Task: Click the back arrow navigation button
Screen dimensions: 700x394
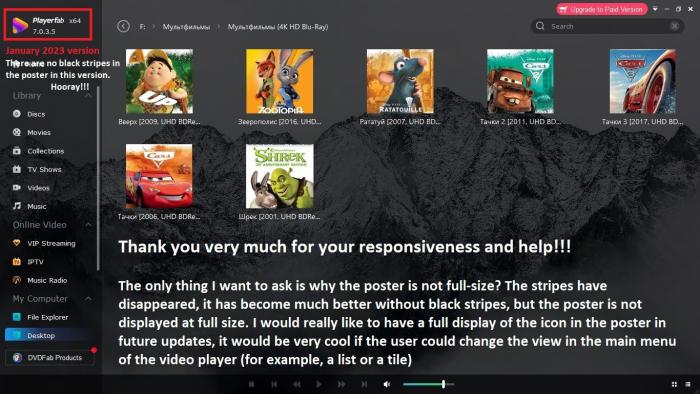Action: [124, 26]
